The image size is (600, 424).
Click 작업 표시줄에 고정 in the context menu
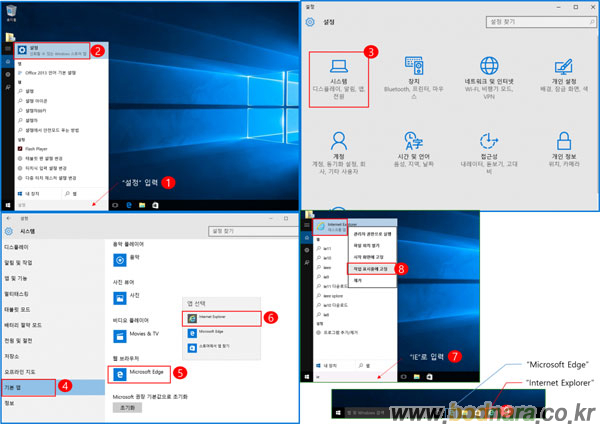[371, 269]
